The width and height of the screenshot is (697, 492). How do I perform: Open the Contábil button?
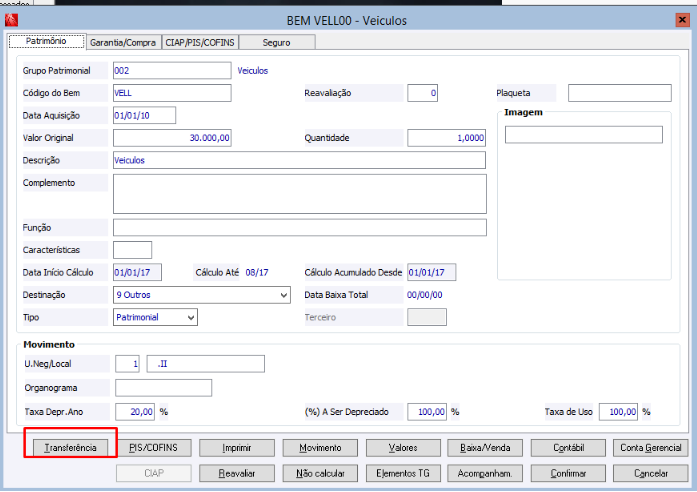click(x=568, y=448)
